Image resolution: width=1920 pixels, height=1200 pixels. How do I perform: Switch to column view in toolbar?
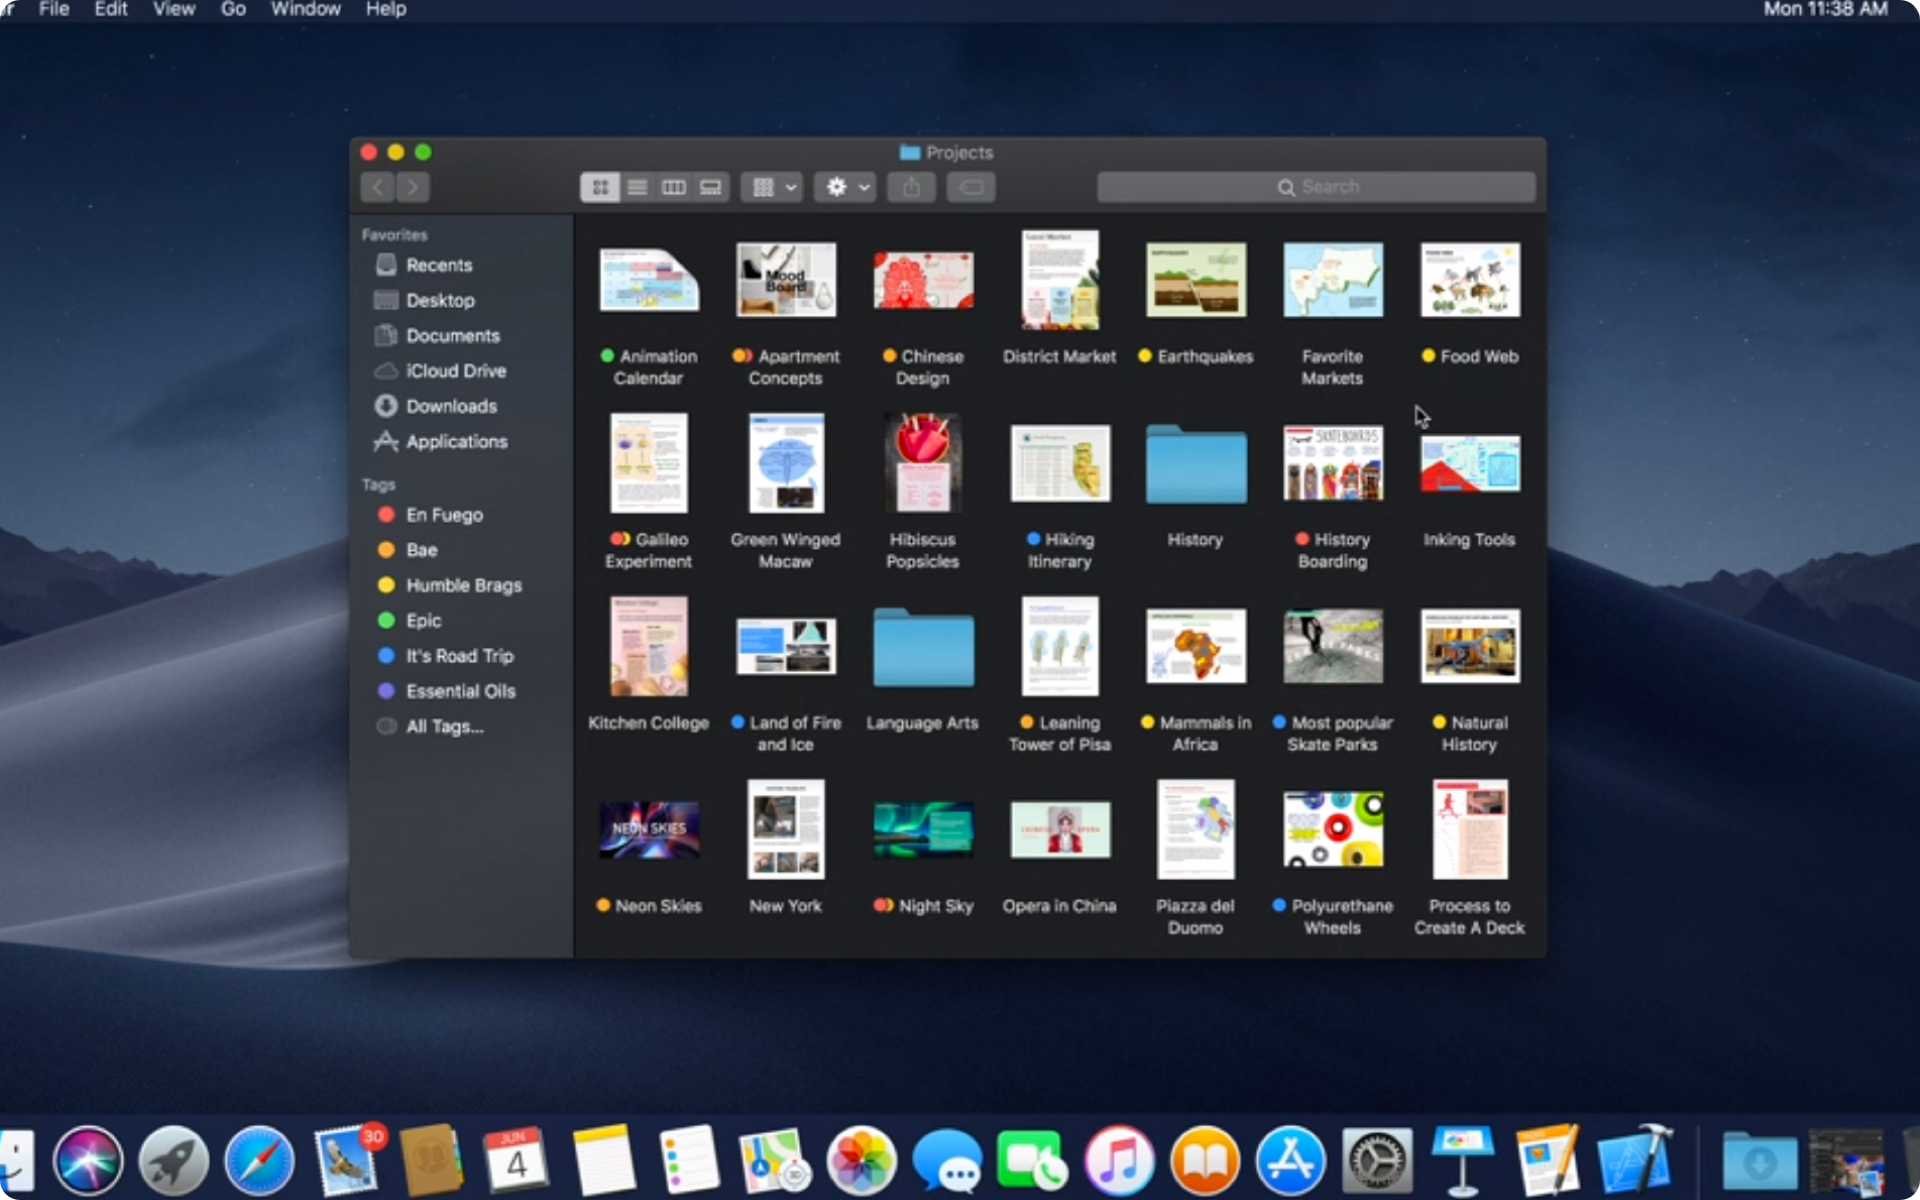coord(674,187)
